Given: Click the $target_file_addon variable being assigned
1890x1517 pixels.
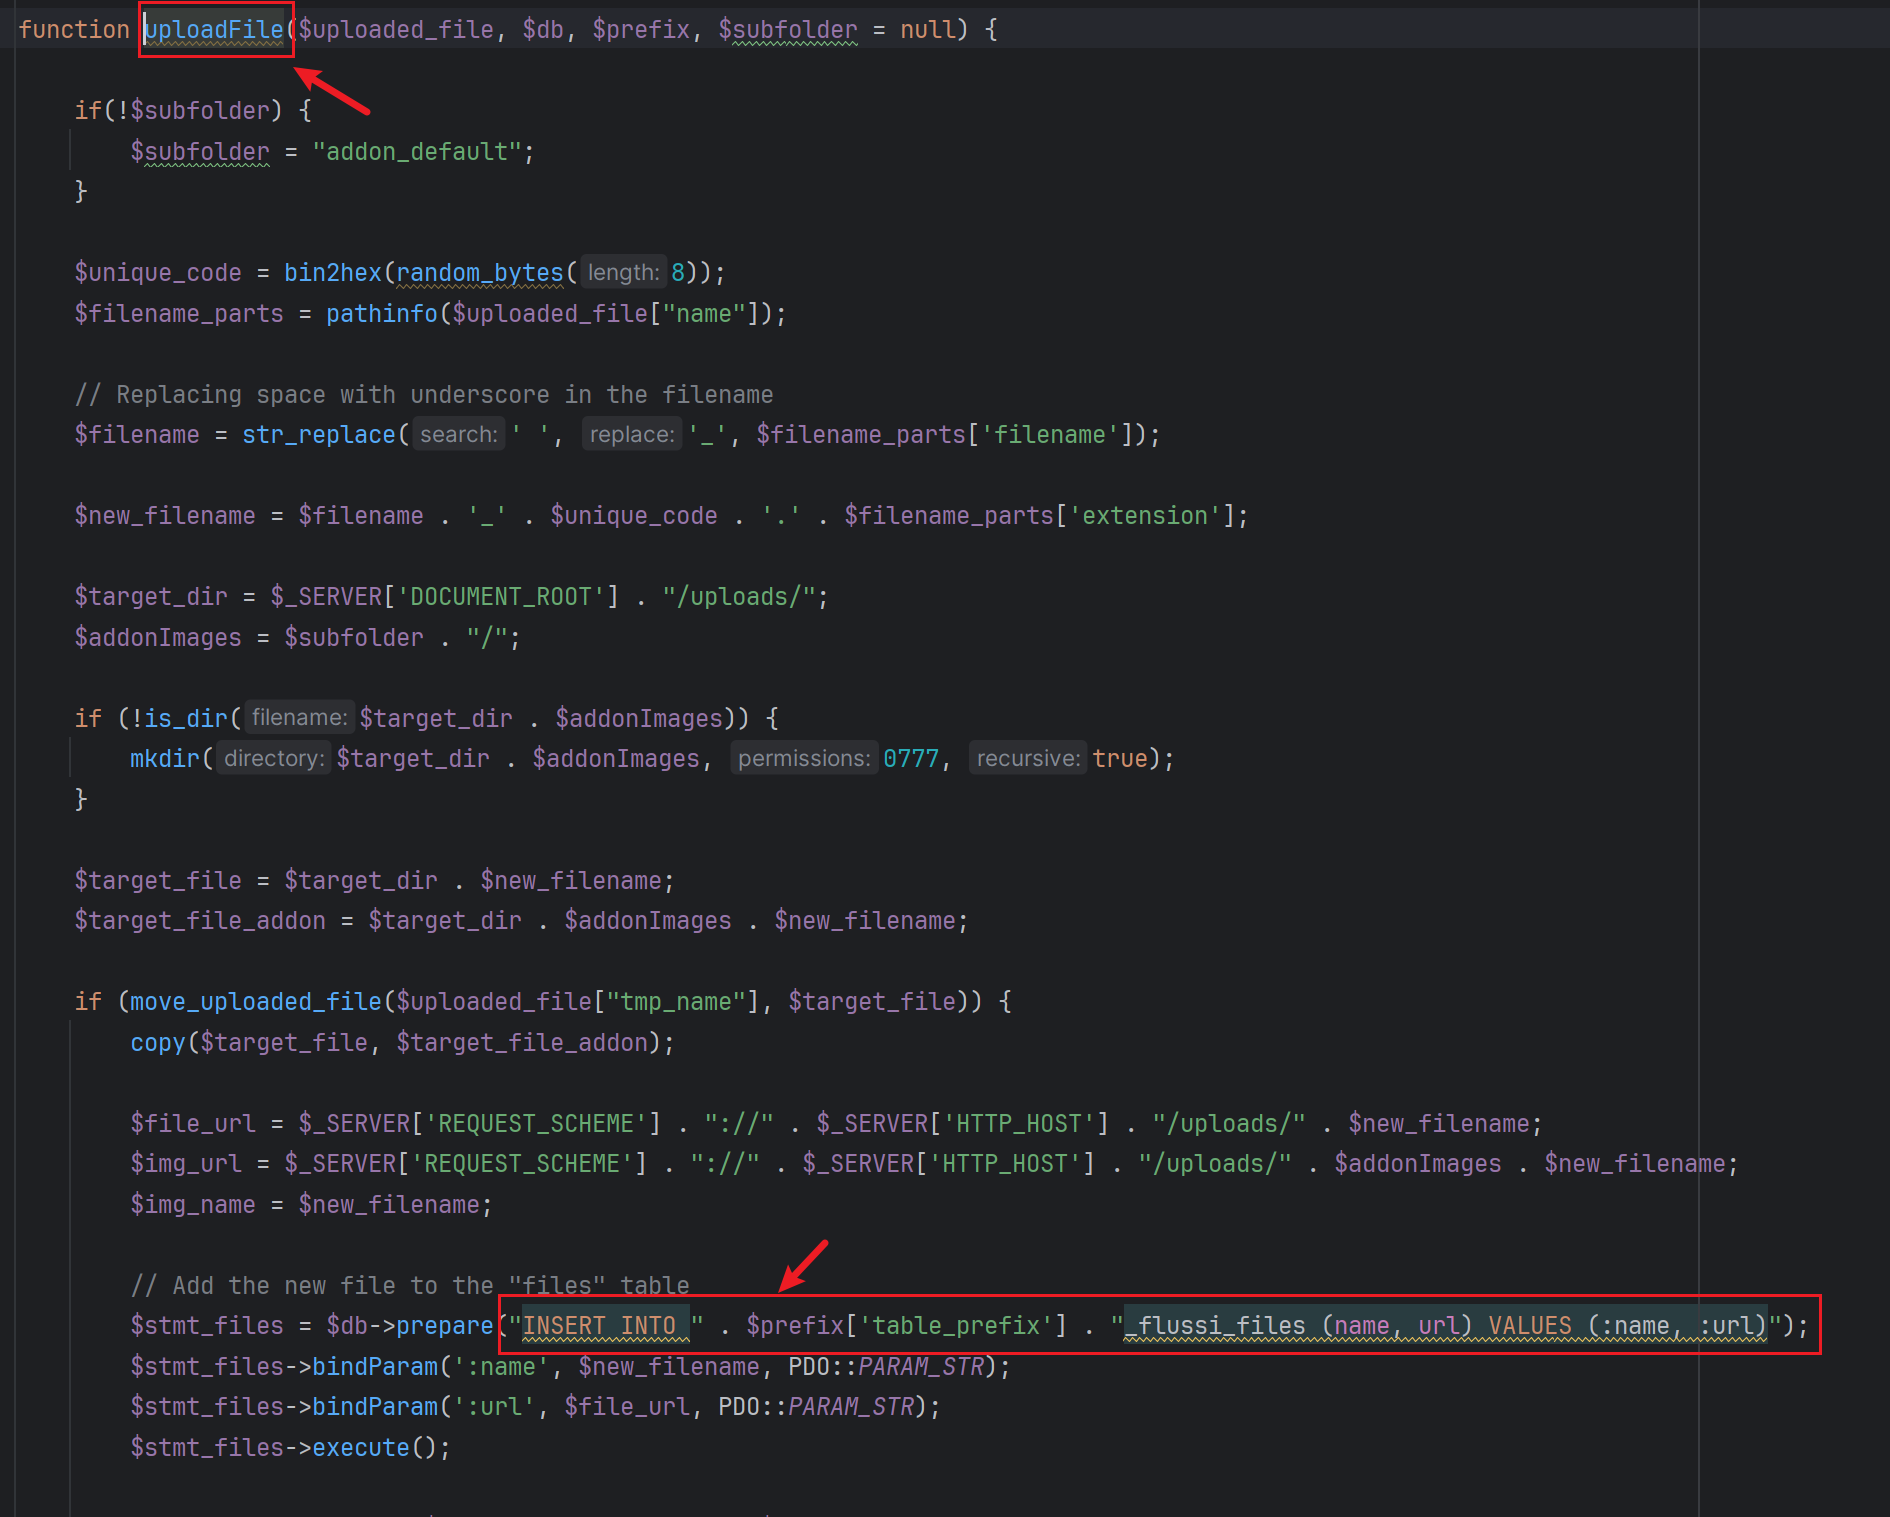Looking at the screenshot, I should [200, 921].
